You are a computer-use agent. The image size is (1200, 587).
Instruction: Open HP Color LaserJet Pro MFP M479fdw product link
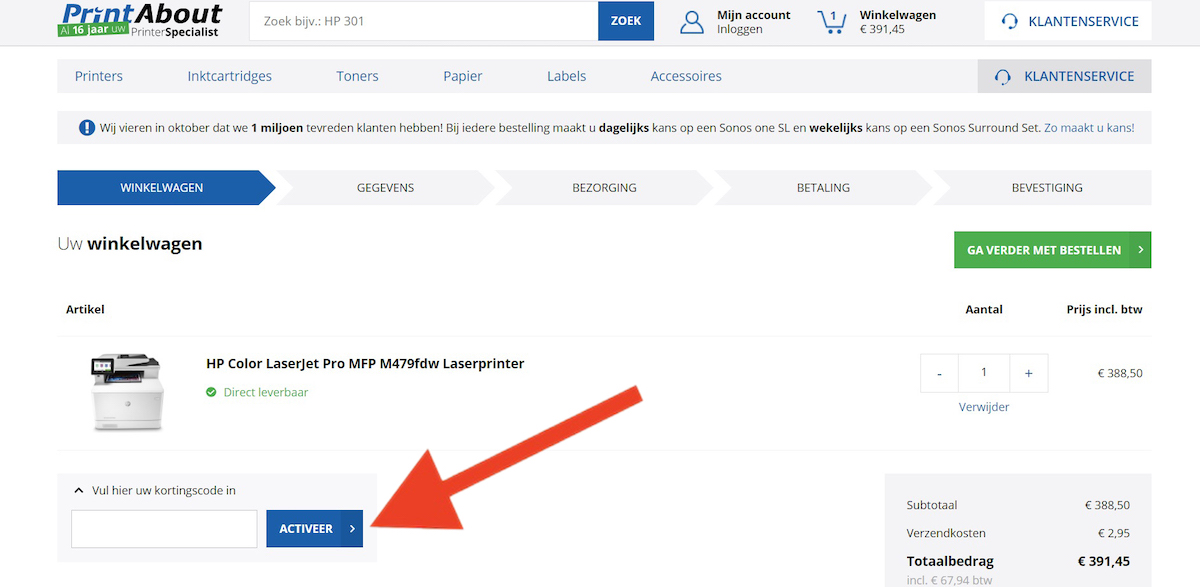pyautogui.click(x=365, y=363)
